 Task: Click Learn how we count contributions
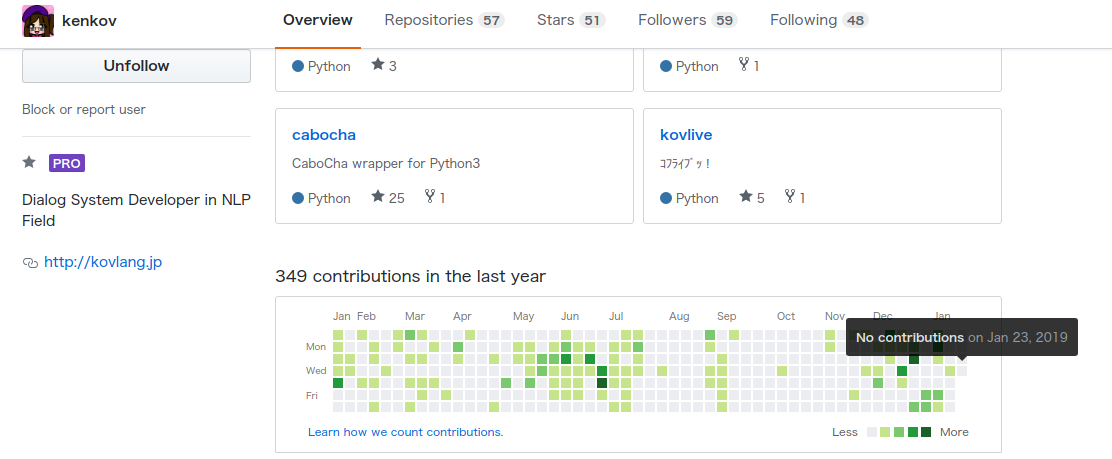click(405, 432)
